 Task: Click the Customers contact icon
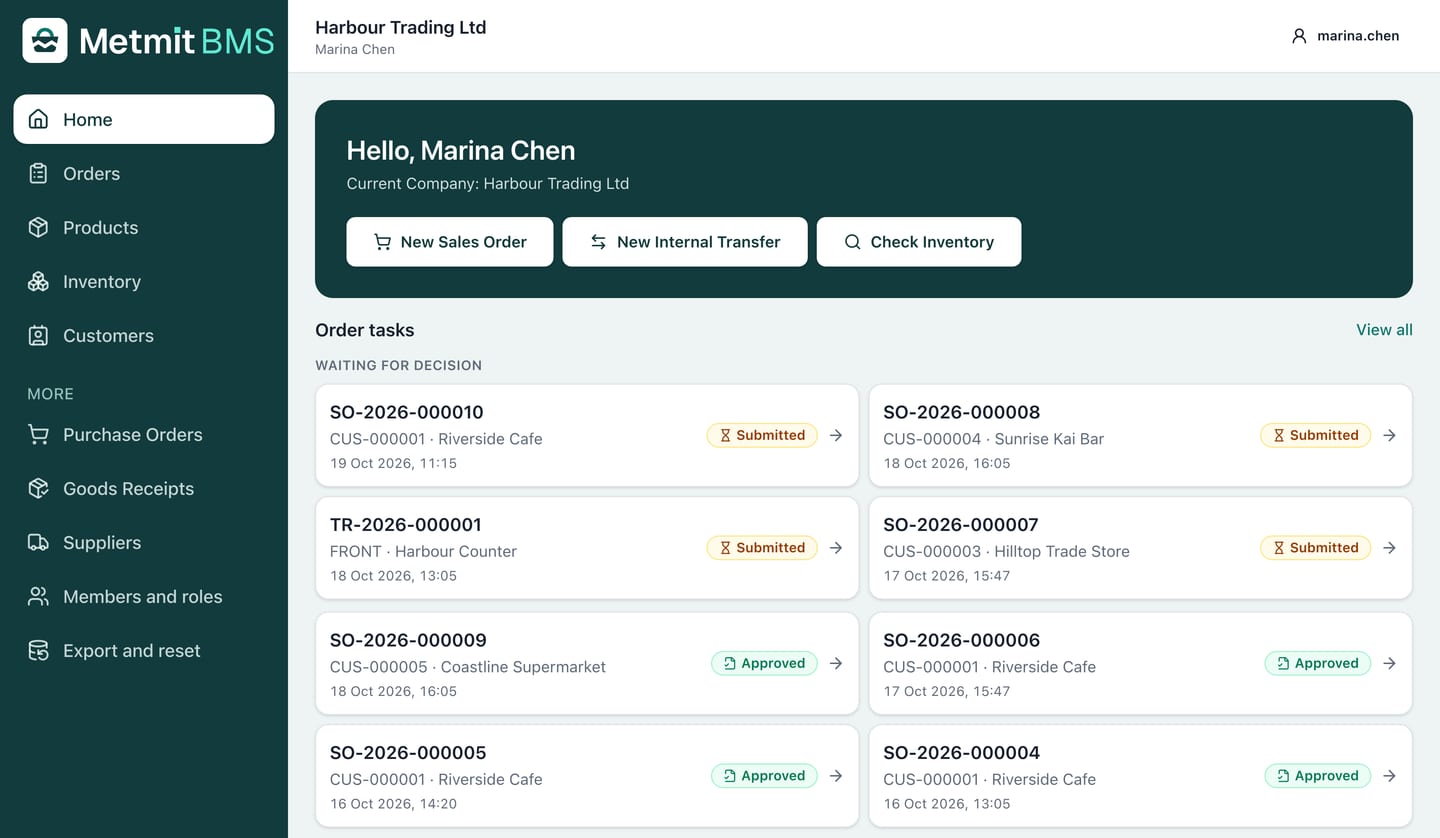[38, 335]
